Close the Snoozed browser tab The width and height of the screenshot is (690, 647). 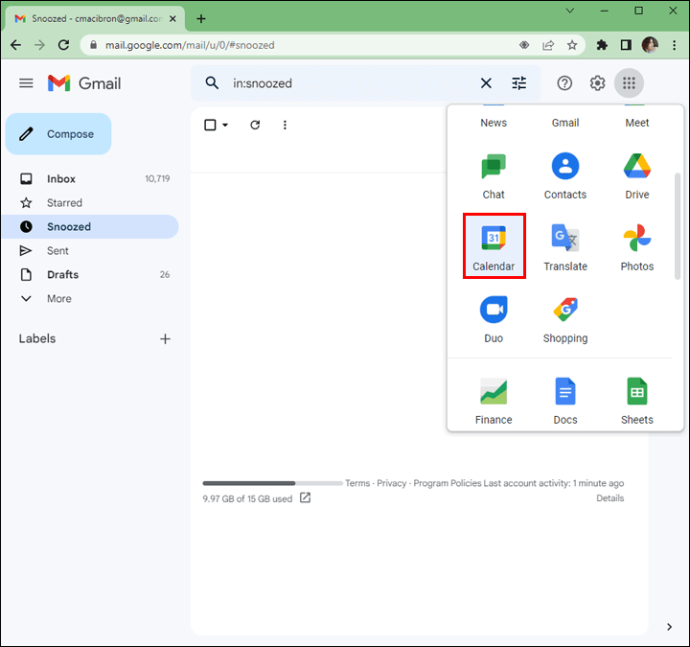pos(173,18)
